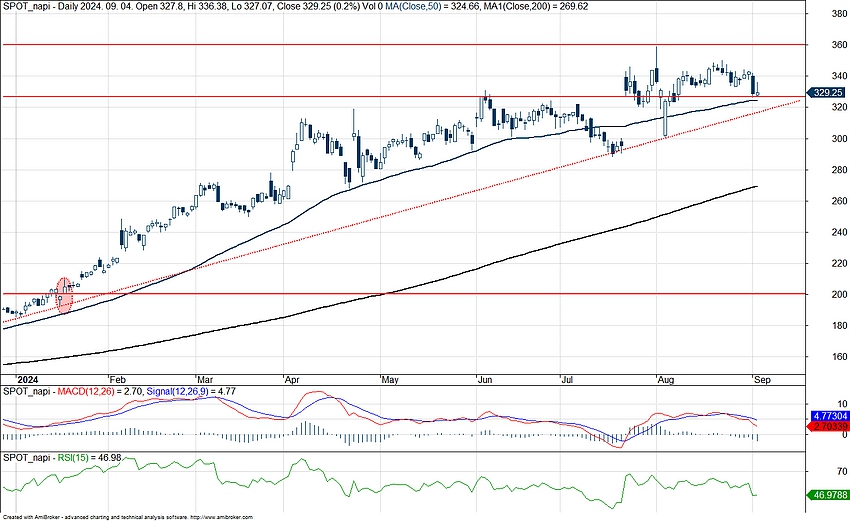This screenshot has width=850, height=521.
Task: Click the RSI(15) indicator label
Action: pyautogui.click(x=73, y=457)
